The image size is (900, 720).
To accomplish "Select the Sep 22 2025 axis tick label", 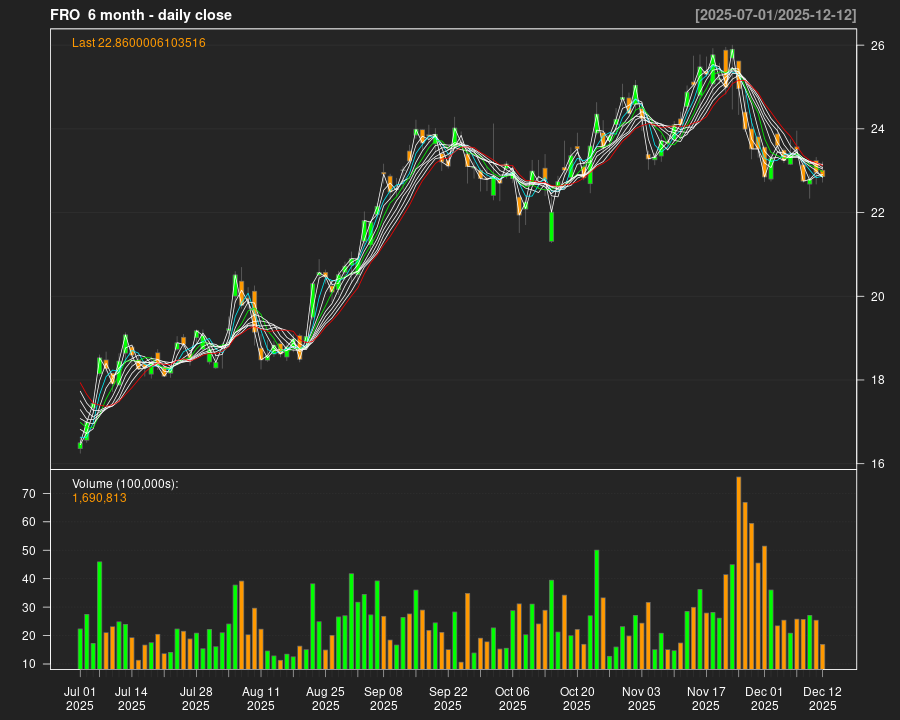I will 448,698.
